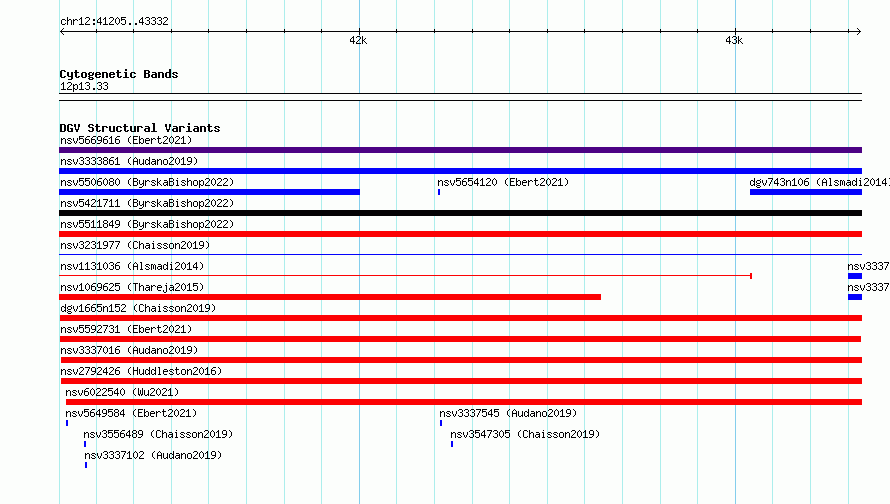Click the nsv3337102 (Audano2019) label
This screenshot has width=890, height=504.
(153, 455)
